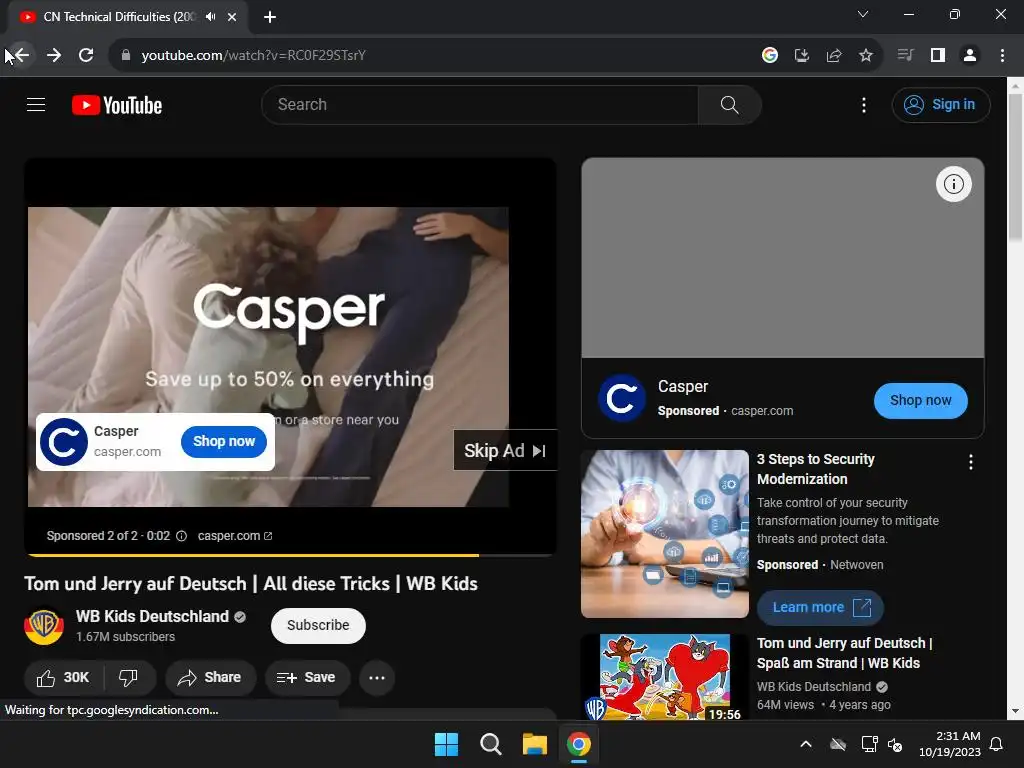Open 3 Steps to Security ad thumbnail

coord(665,534)
